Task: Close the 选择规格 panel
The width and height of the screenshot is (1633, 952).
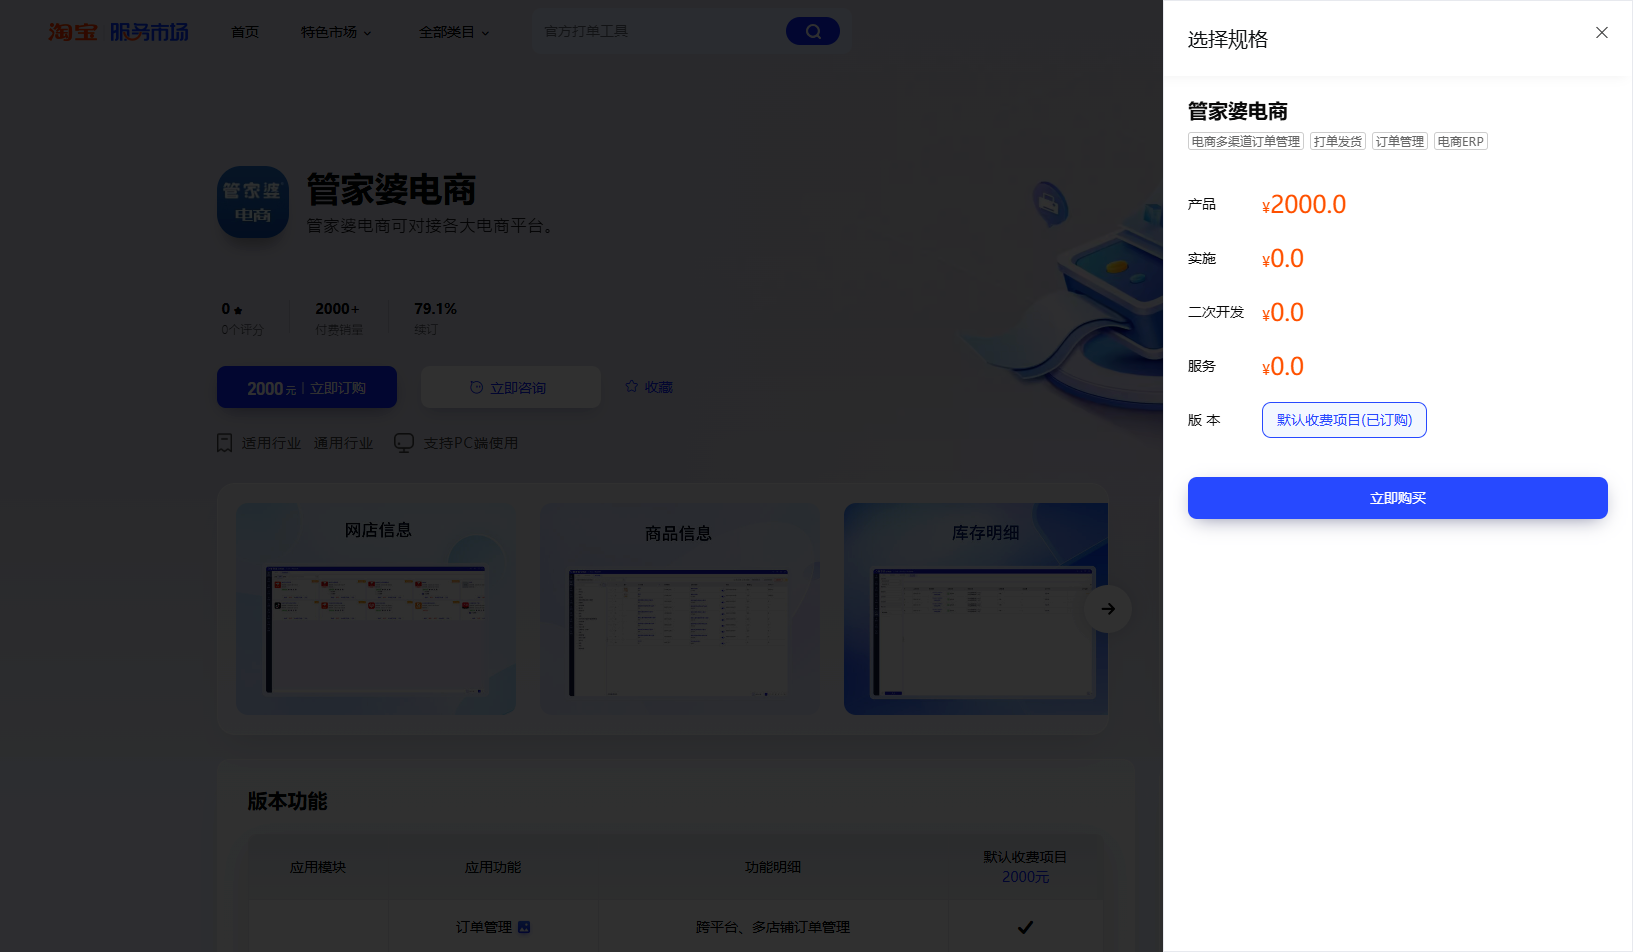Action: click(x=1602, y=33)
